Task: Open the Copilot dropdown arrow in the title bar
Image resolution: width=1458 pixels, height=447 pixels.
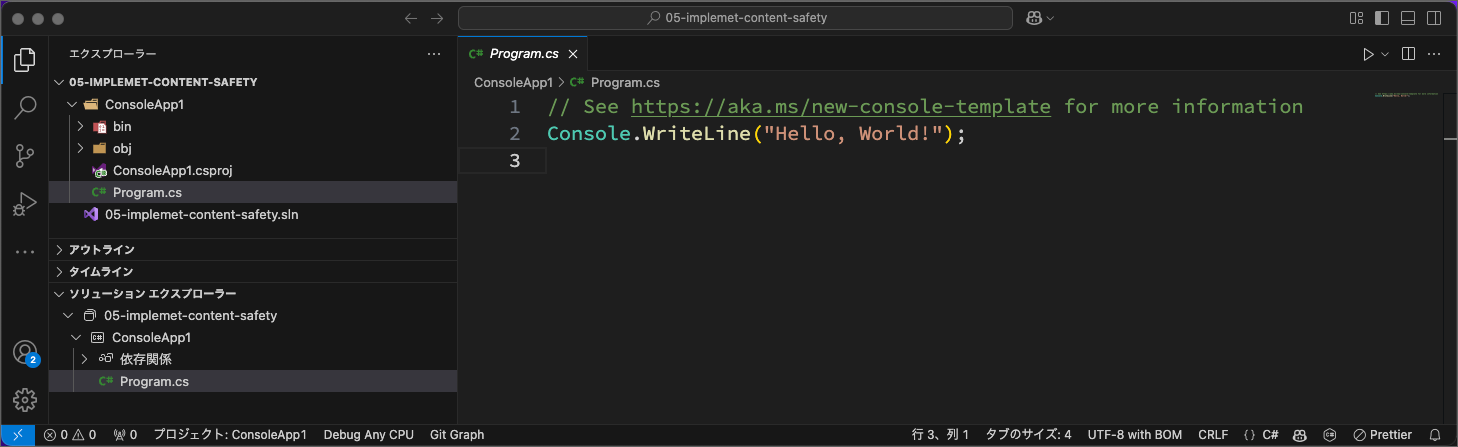Action: pyautogui.click(x=1050, y=18)
